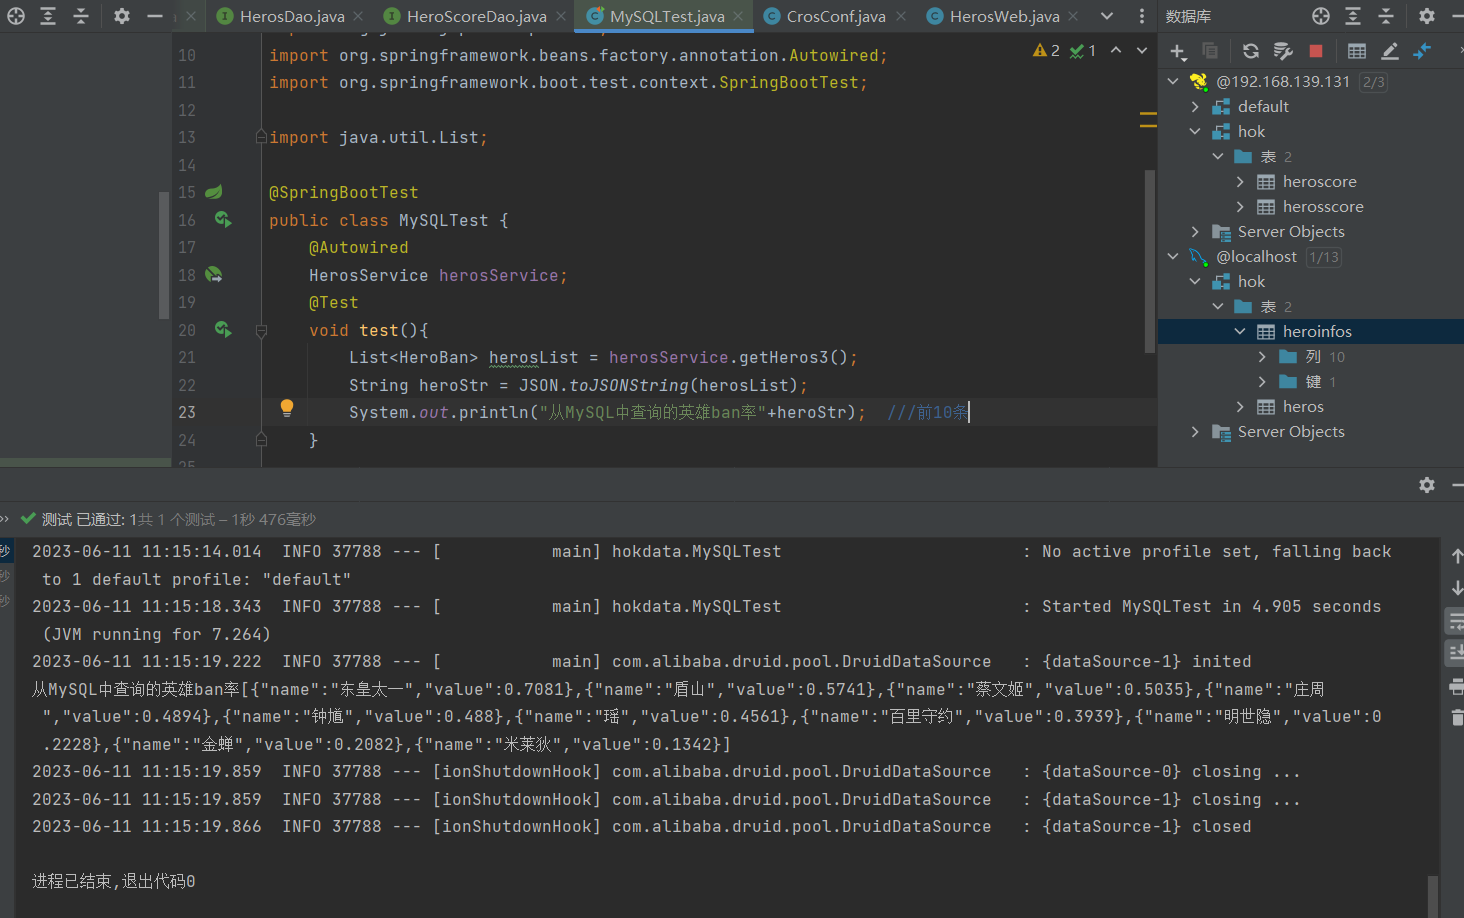Click the print icon in the run console
Image resolution: width=1464 pixels, height=918 pixels.
coord(1456,686)
